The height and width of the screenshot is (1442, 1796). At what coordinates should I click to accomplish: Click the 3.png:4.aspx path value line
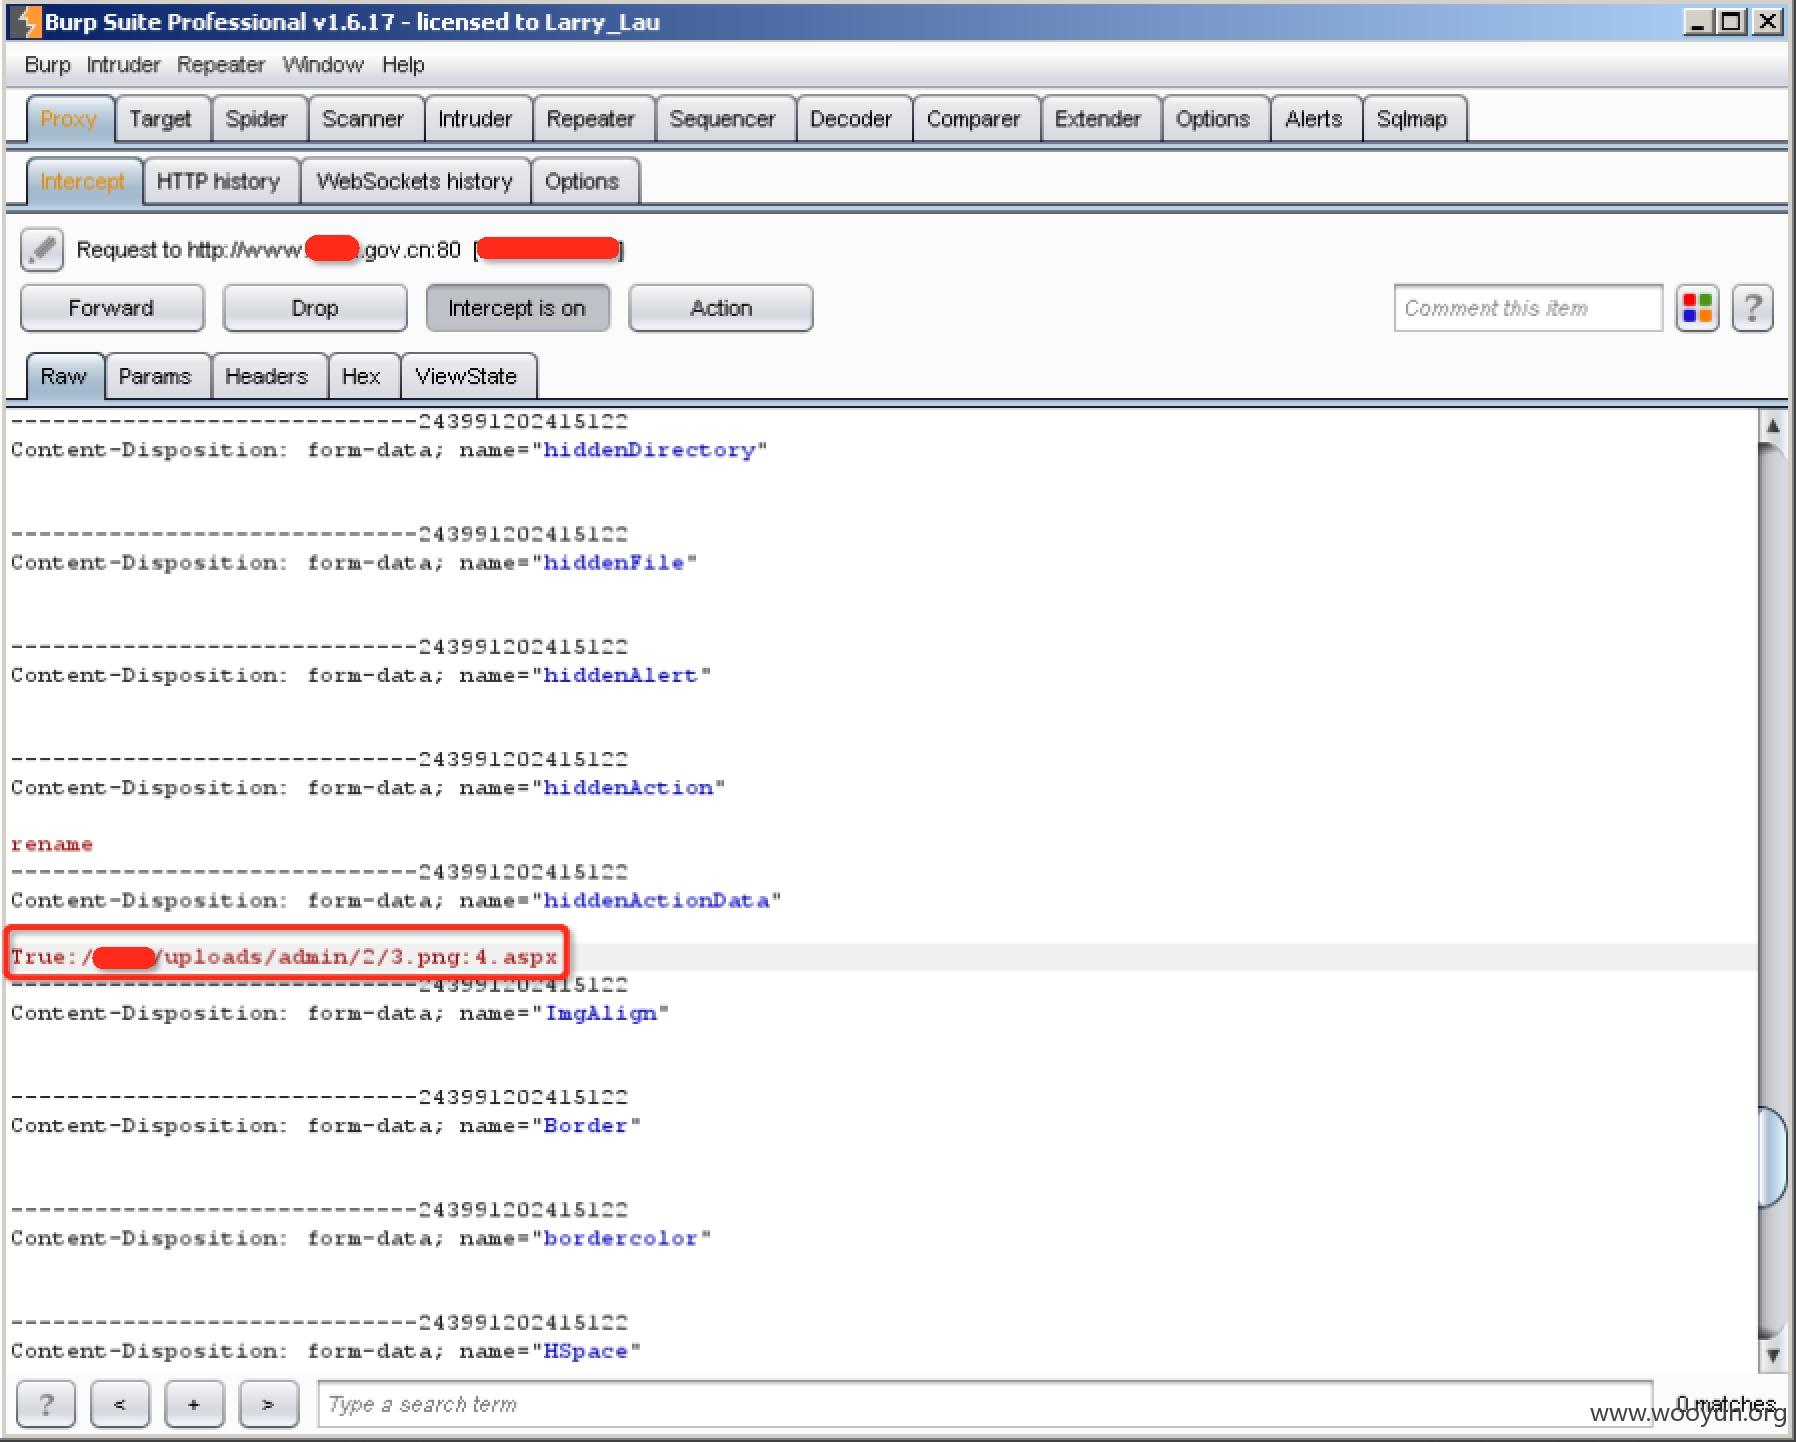click(284, 957)
